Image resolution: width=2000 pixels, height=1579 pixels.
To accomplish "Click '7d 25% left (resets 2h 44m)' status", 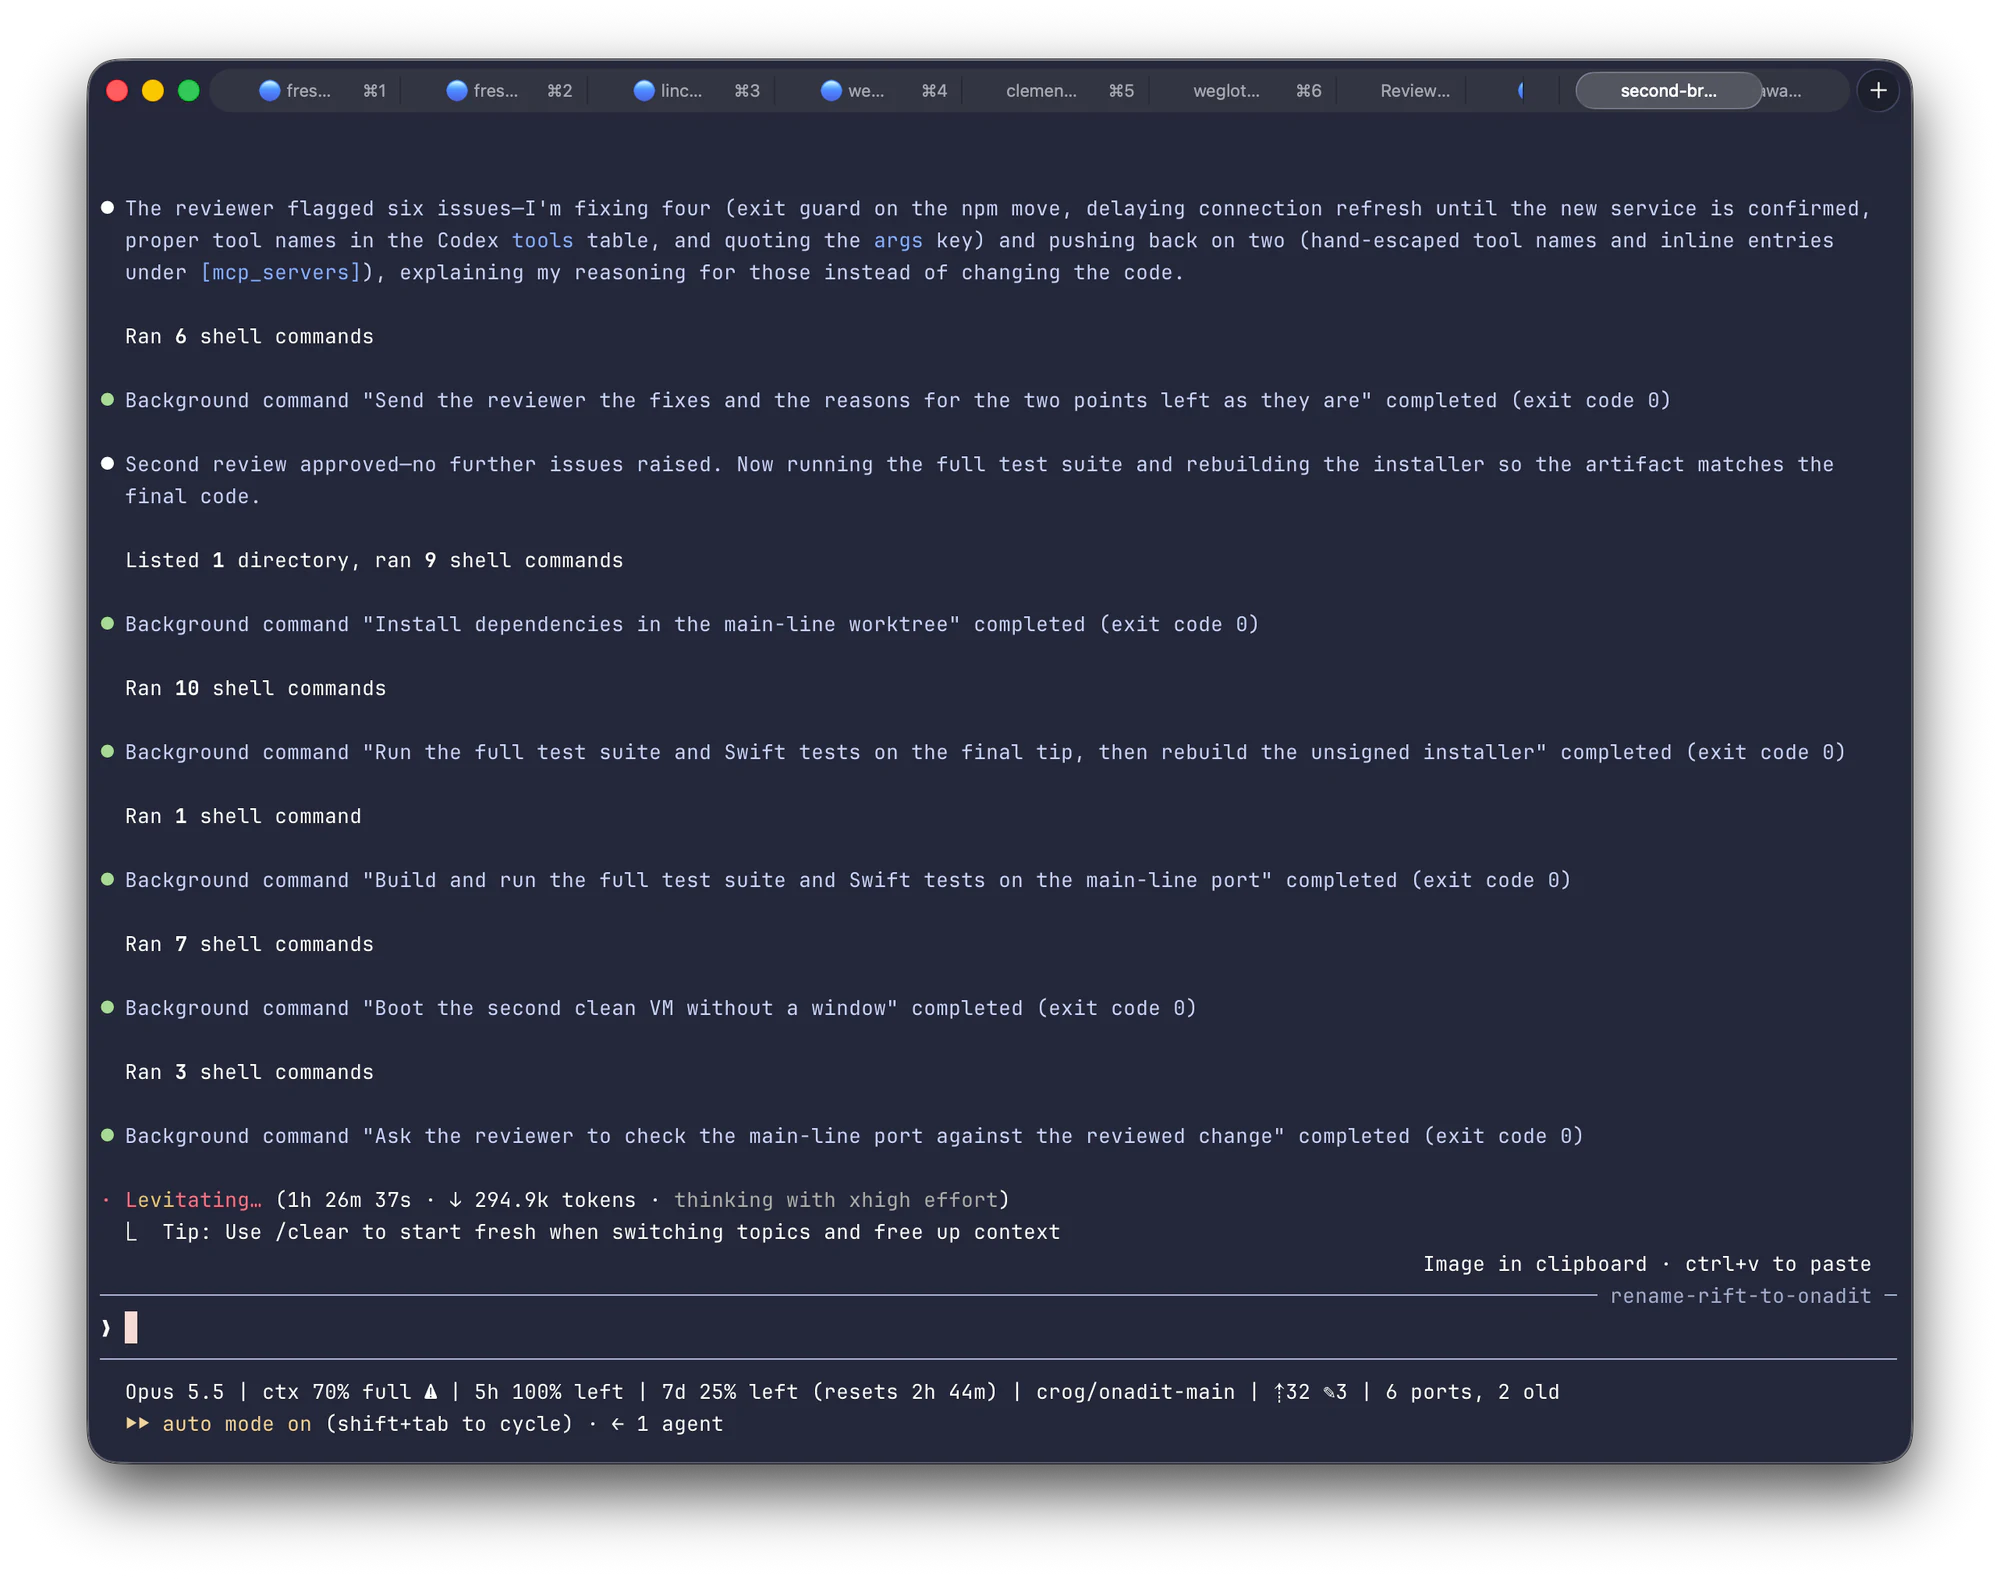I will 829,1392.
